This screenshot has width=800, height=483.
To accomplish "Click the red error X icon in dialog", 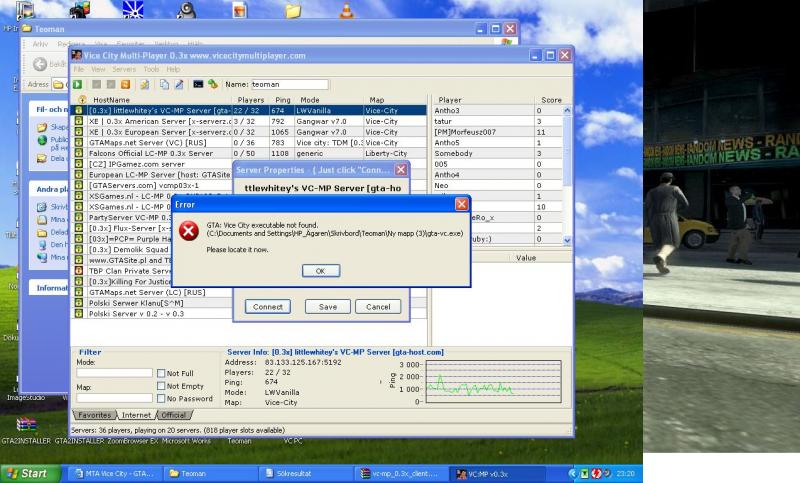I will click(x=189, y=231).
